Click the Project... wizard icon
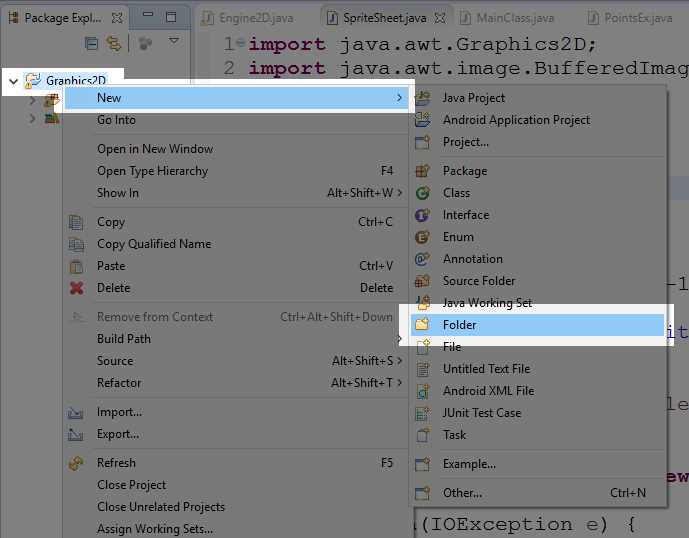The image size is (689, 538). click(423, 142)
